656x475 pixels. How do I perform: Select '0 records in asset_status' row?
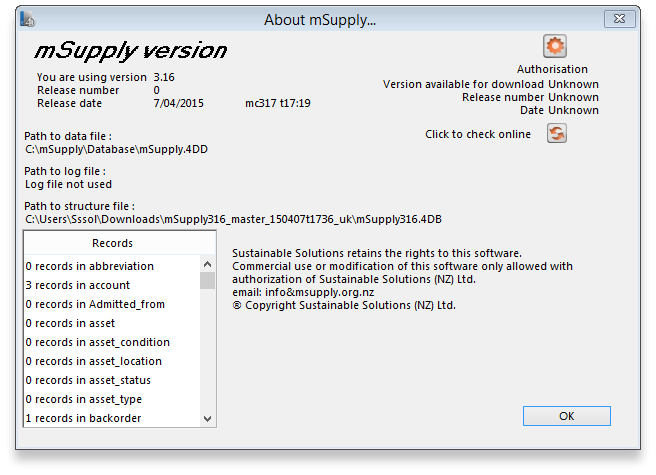point(88,380)
